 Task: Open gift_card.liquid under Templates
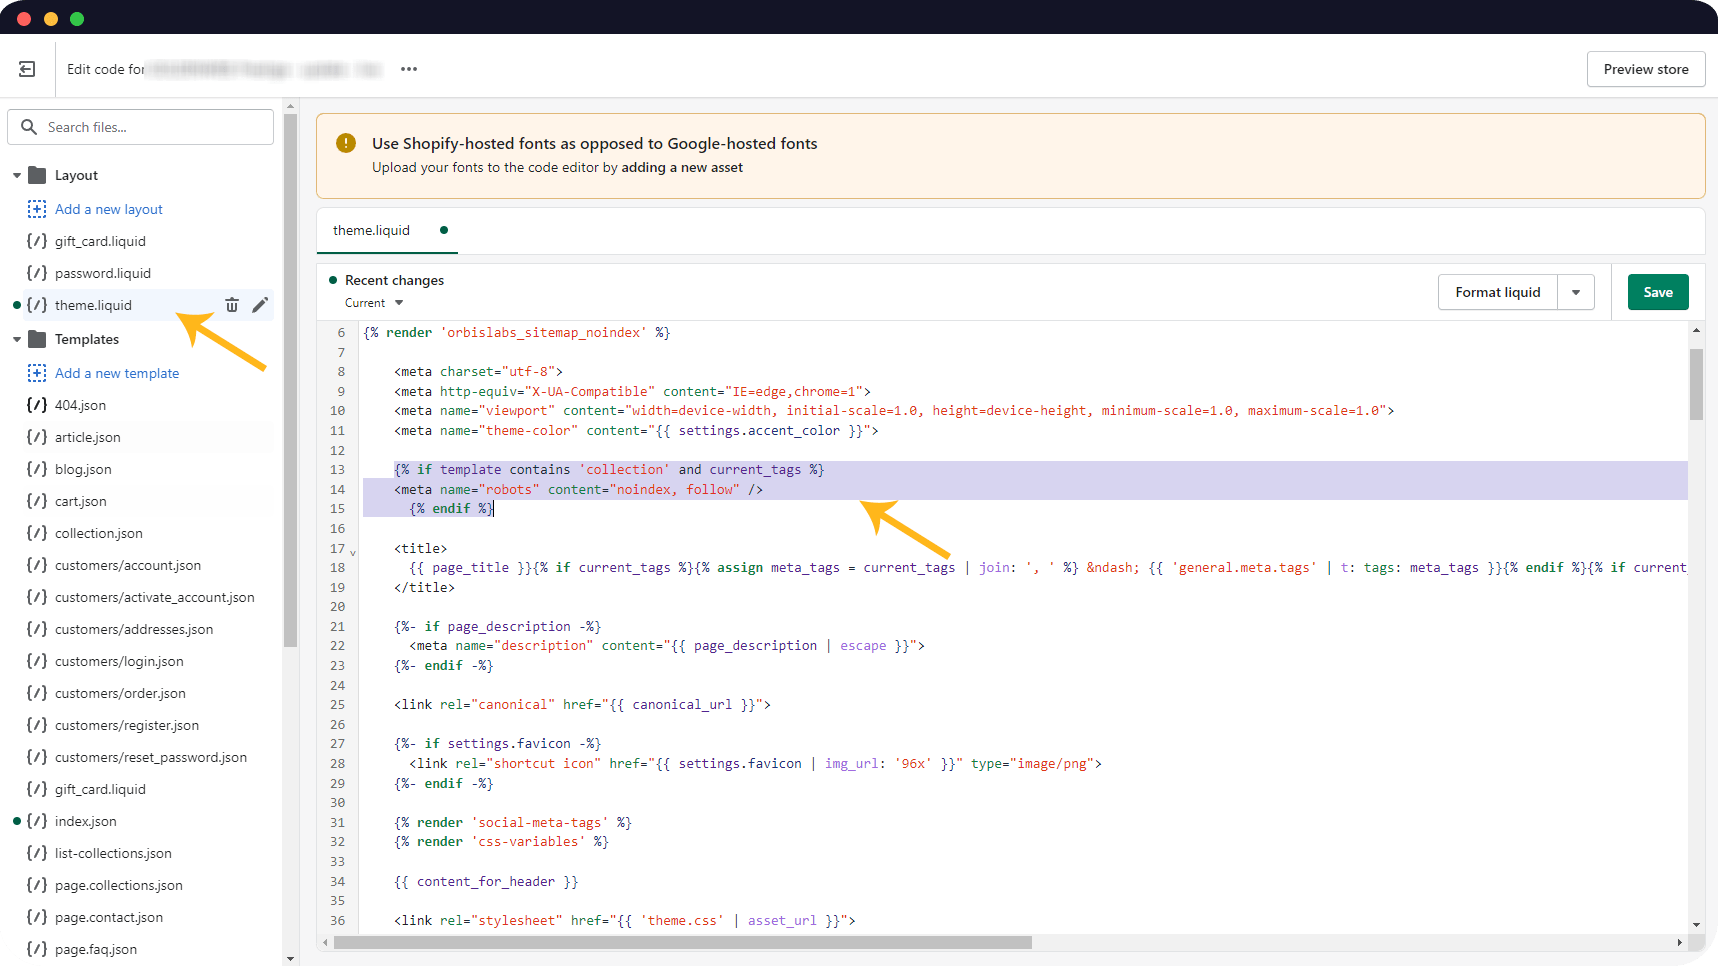coord(100,789)
